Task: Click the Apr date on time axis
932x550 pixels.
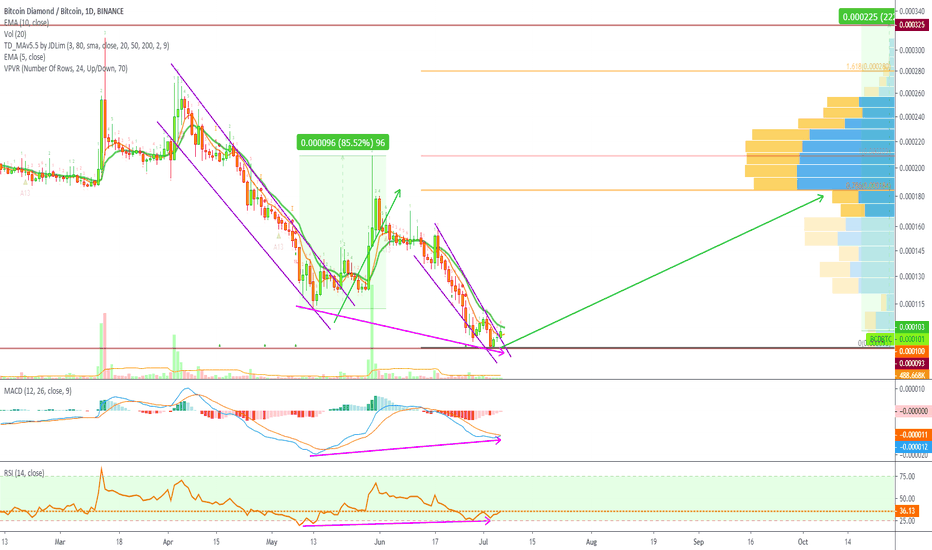Action: click(168, 542)
